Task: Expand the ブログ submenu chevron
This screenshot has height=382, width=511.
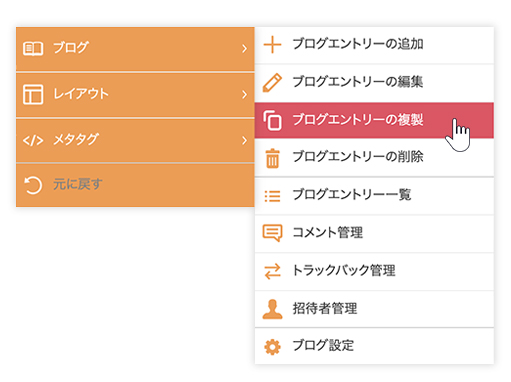Action: click(245, 49)
